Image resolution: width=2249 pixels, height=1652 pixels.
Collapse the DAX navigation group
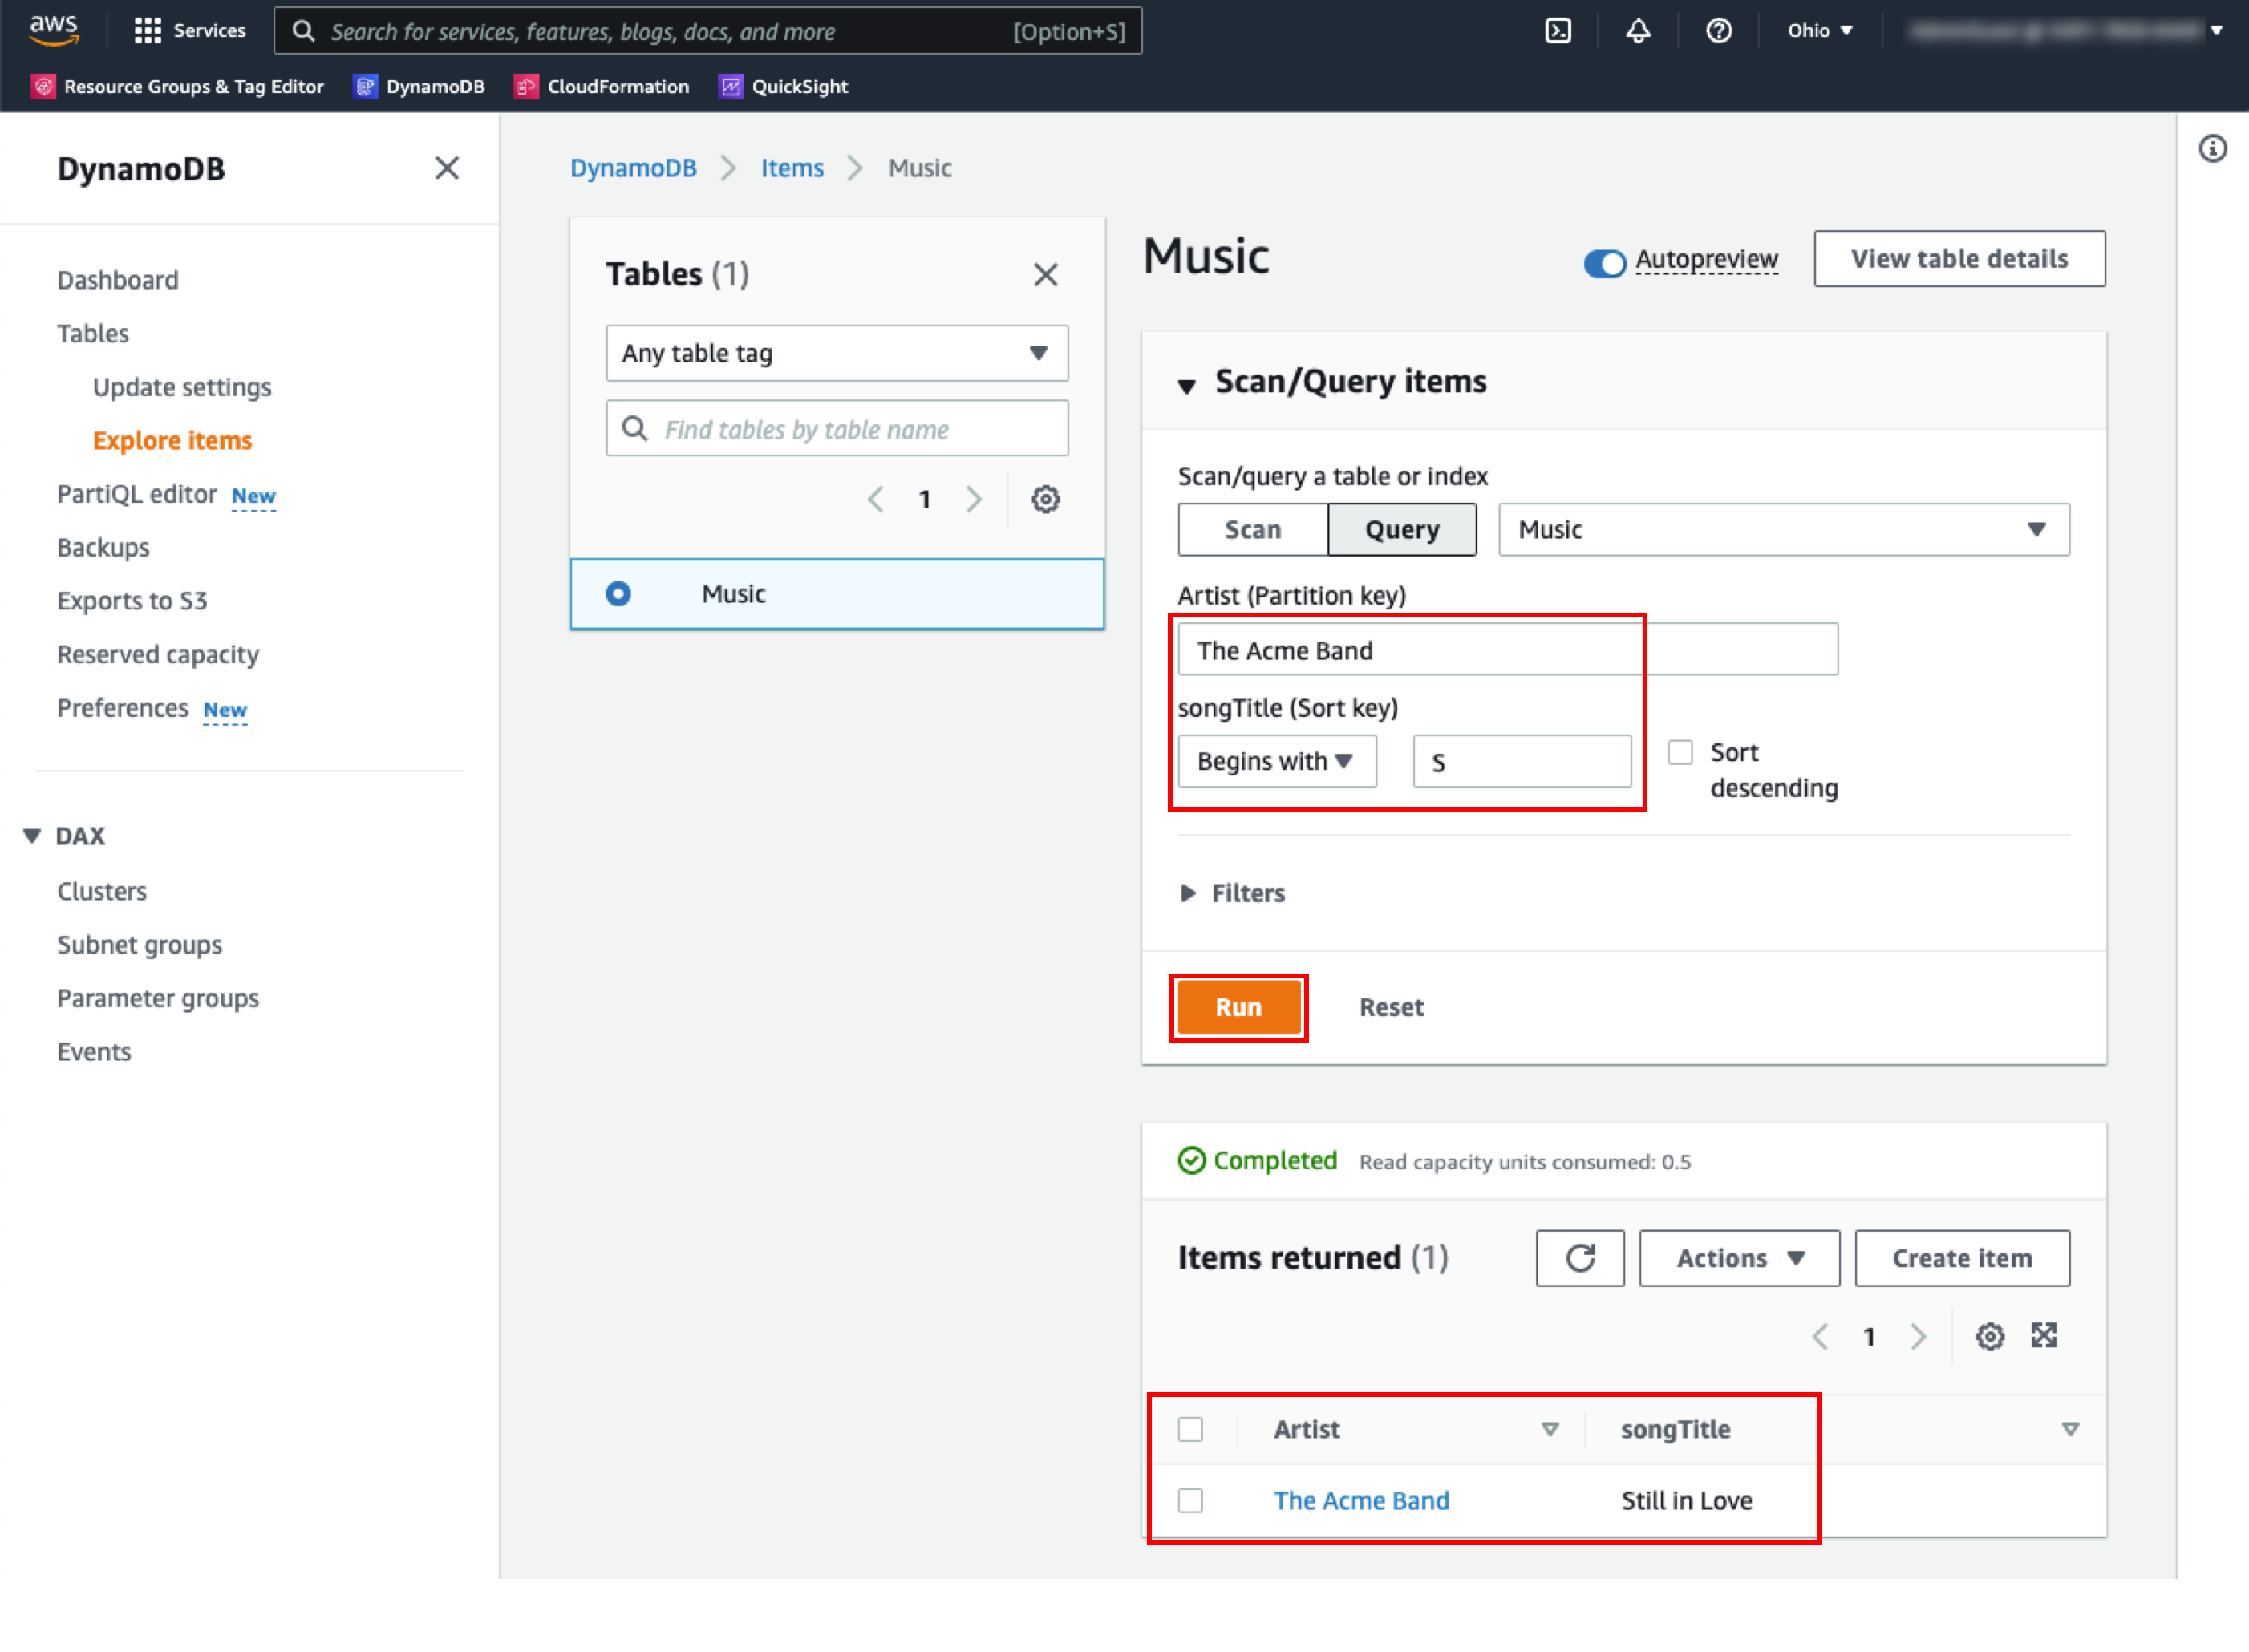tap(33, 836)
